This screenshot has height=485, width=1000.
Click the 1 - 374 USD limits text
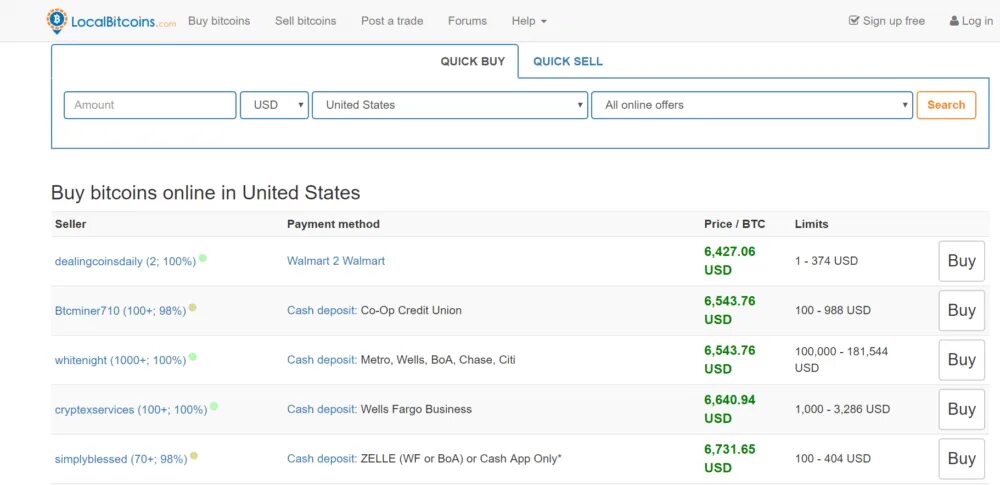[827, 261]
